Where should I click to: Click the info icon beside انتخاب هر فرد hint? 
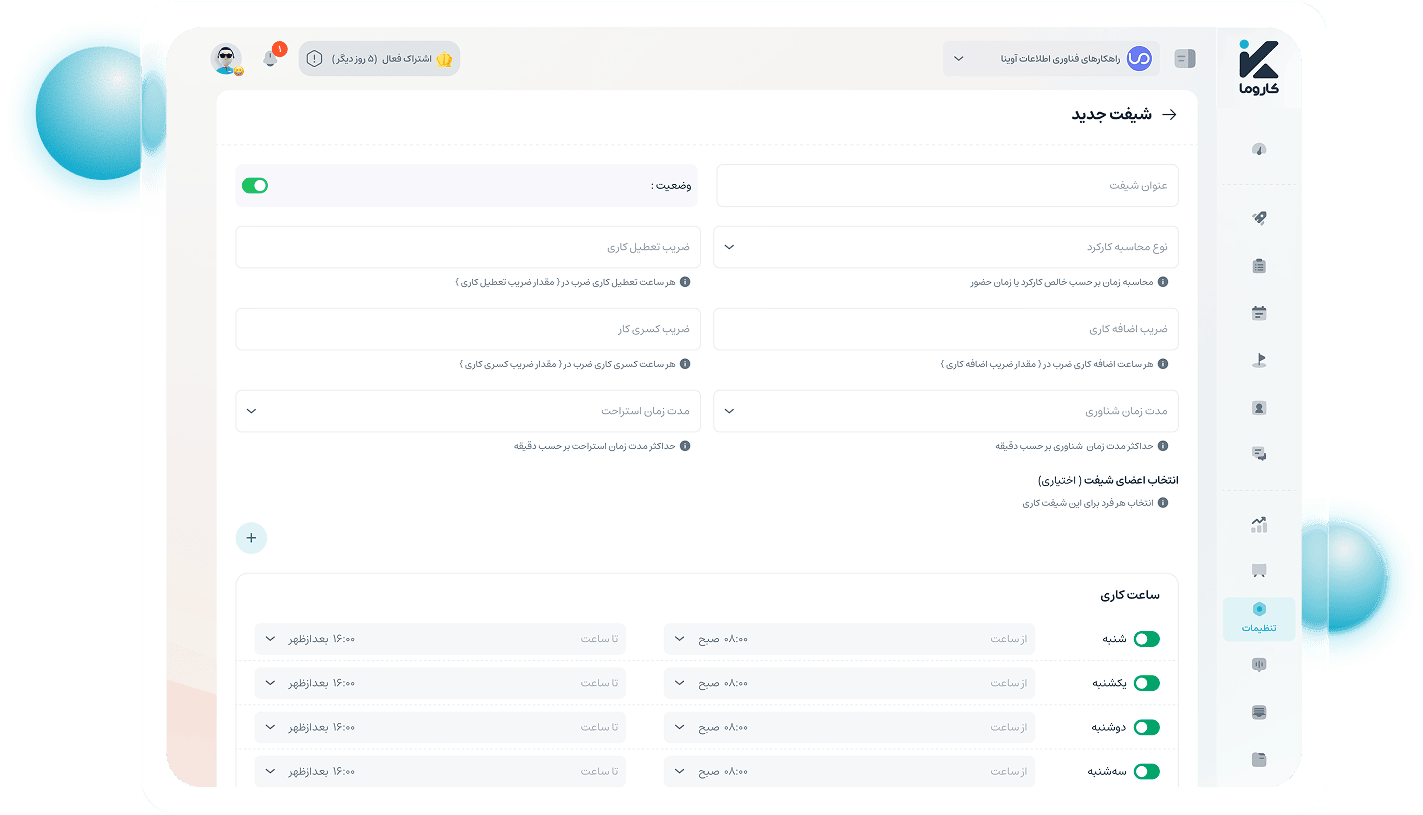[1163, 503]
